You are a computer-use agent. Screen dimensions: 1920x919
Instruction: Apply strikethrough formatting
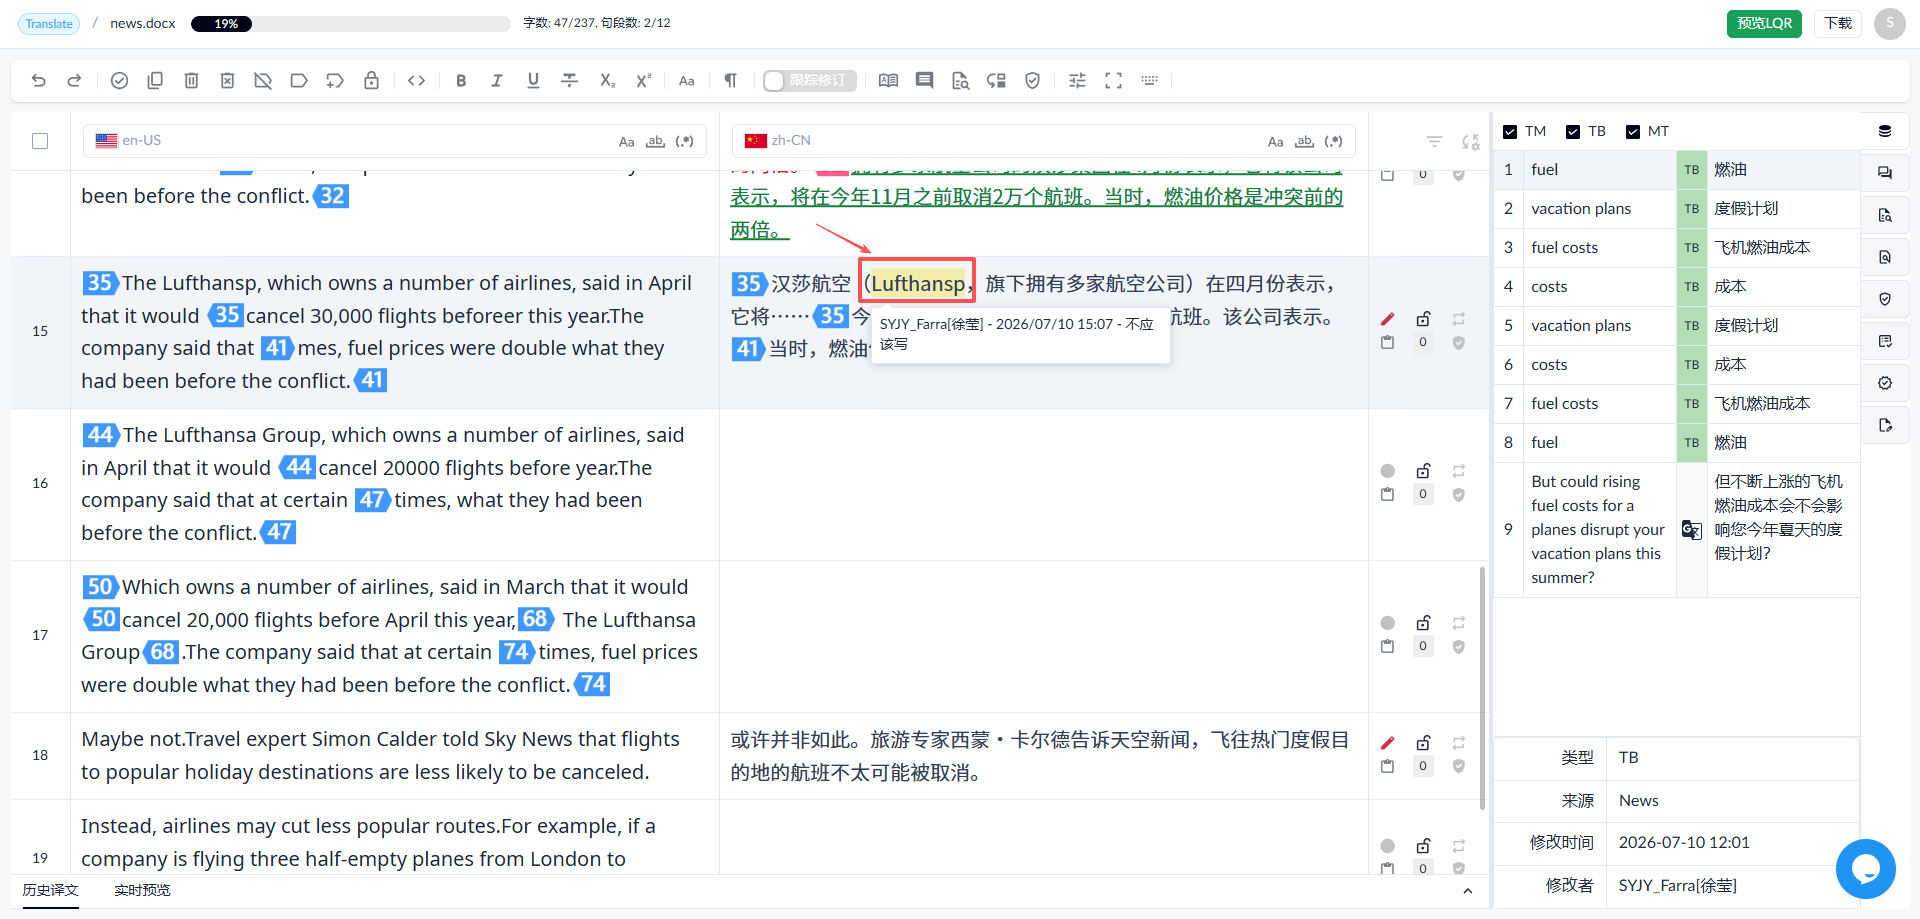coord(569,81)
